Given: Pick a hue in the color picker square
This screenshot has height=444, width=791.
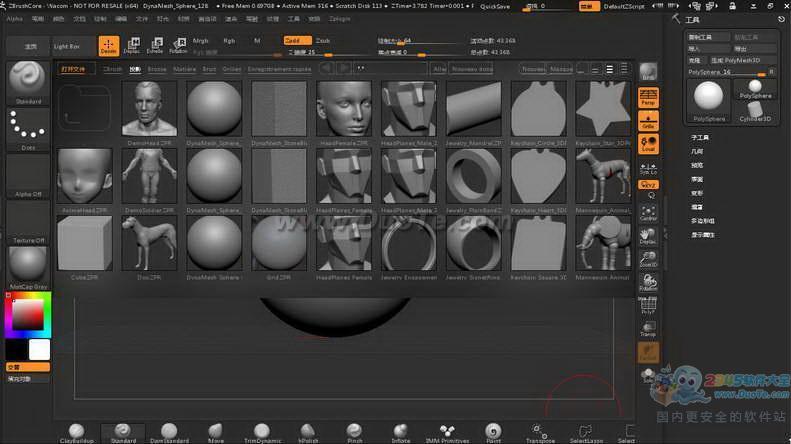Looking at the screenshot, I should click(x=28, y=315).
